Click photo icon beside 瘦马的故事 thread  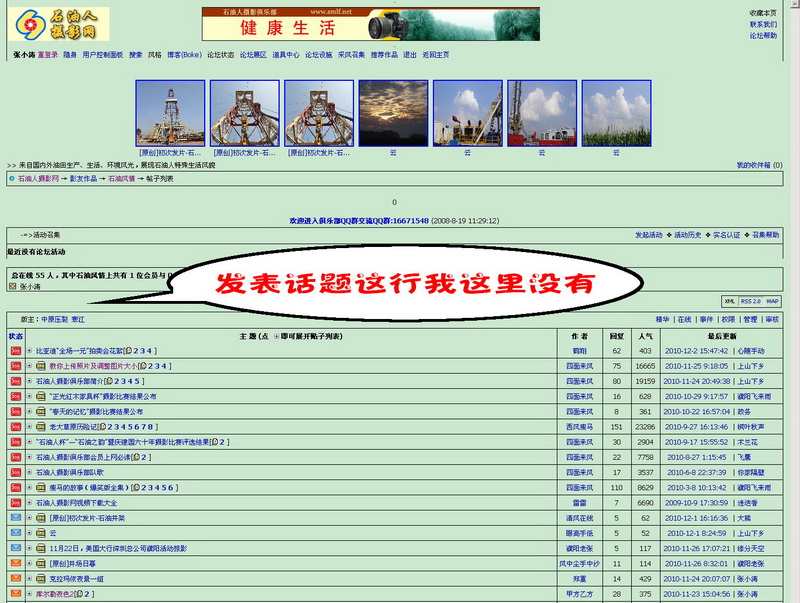tap(41, 488)
